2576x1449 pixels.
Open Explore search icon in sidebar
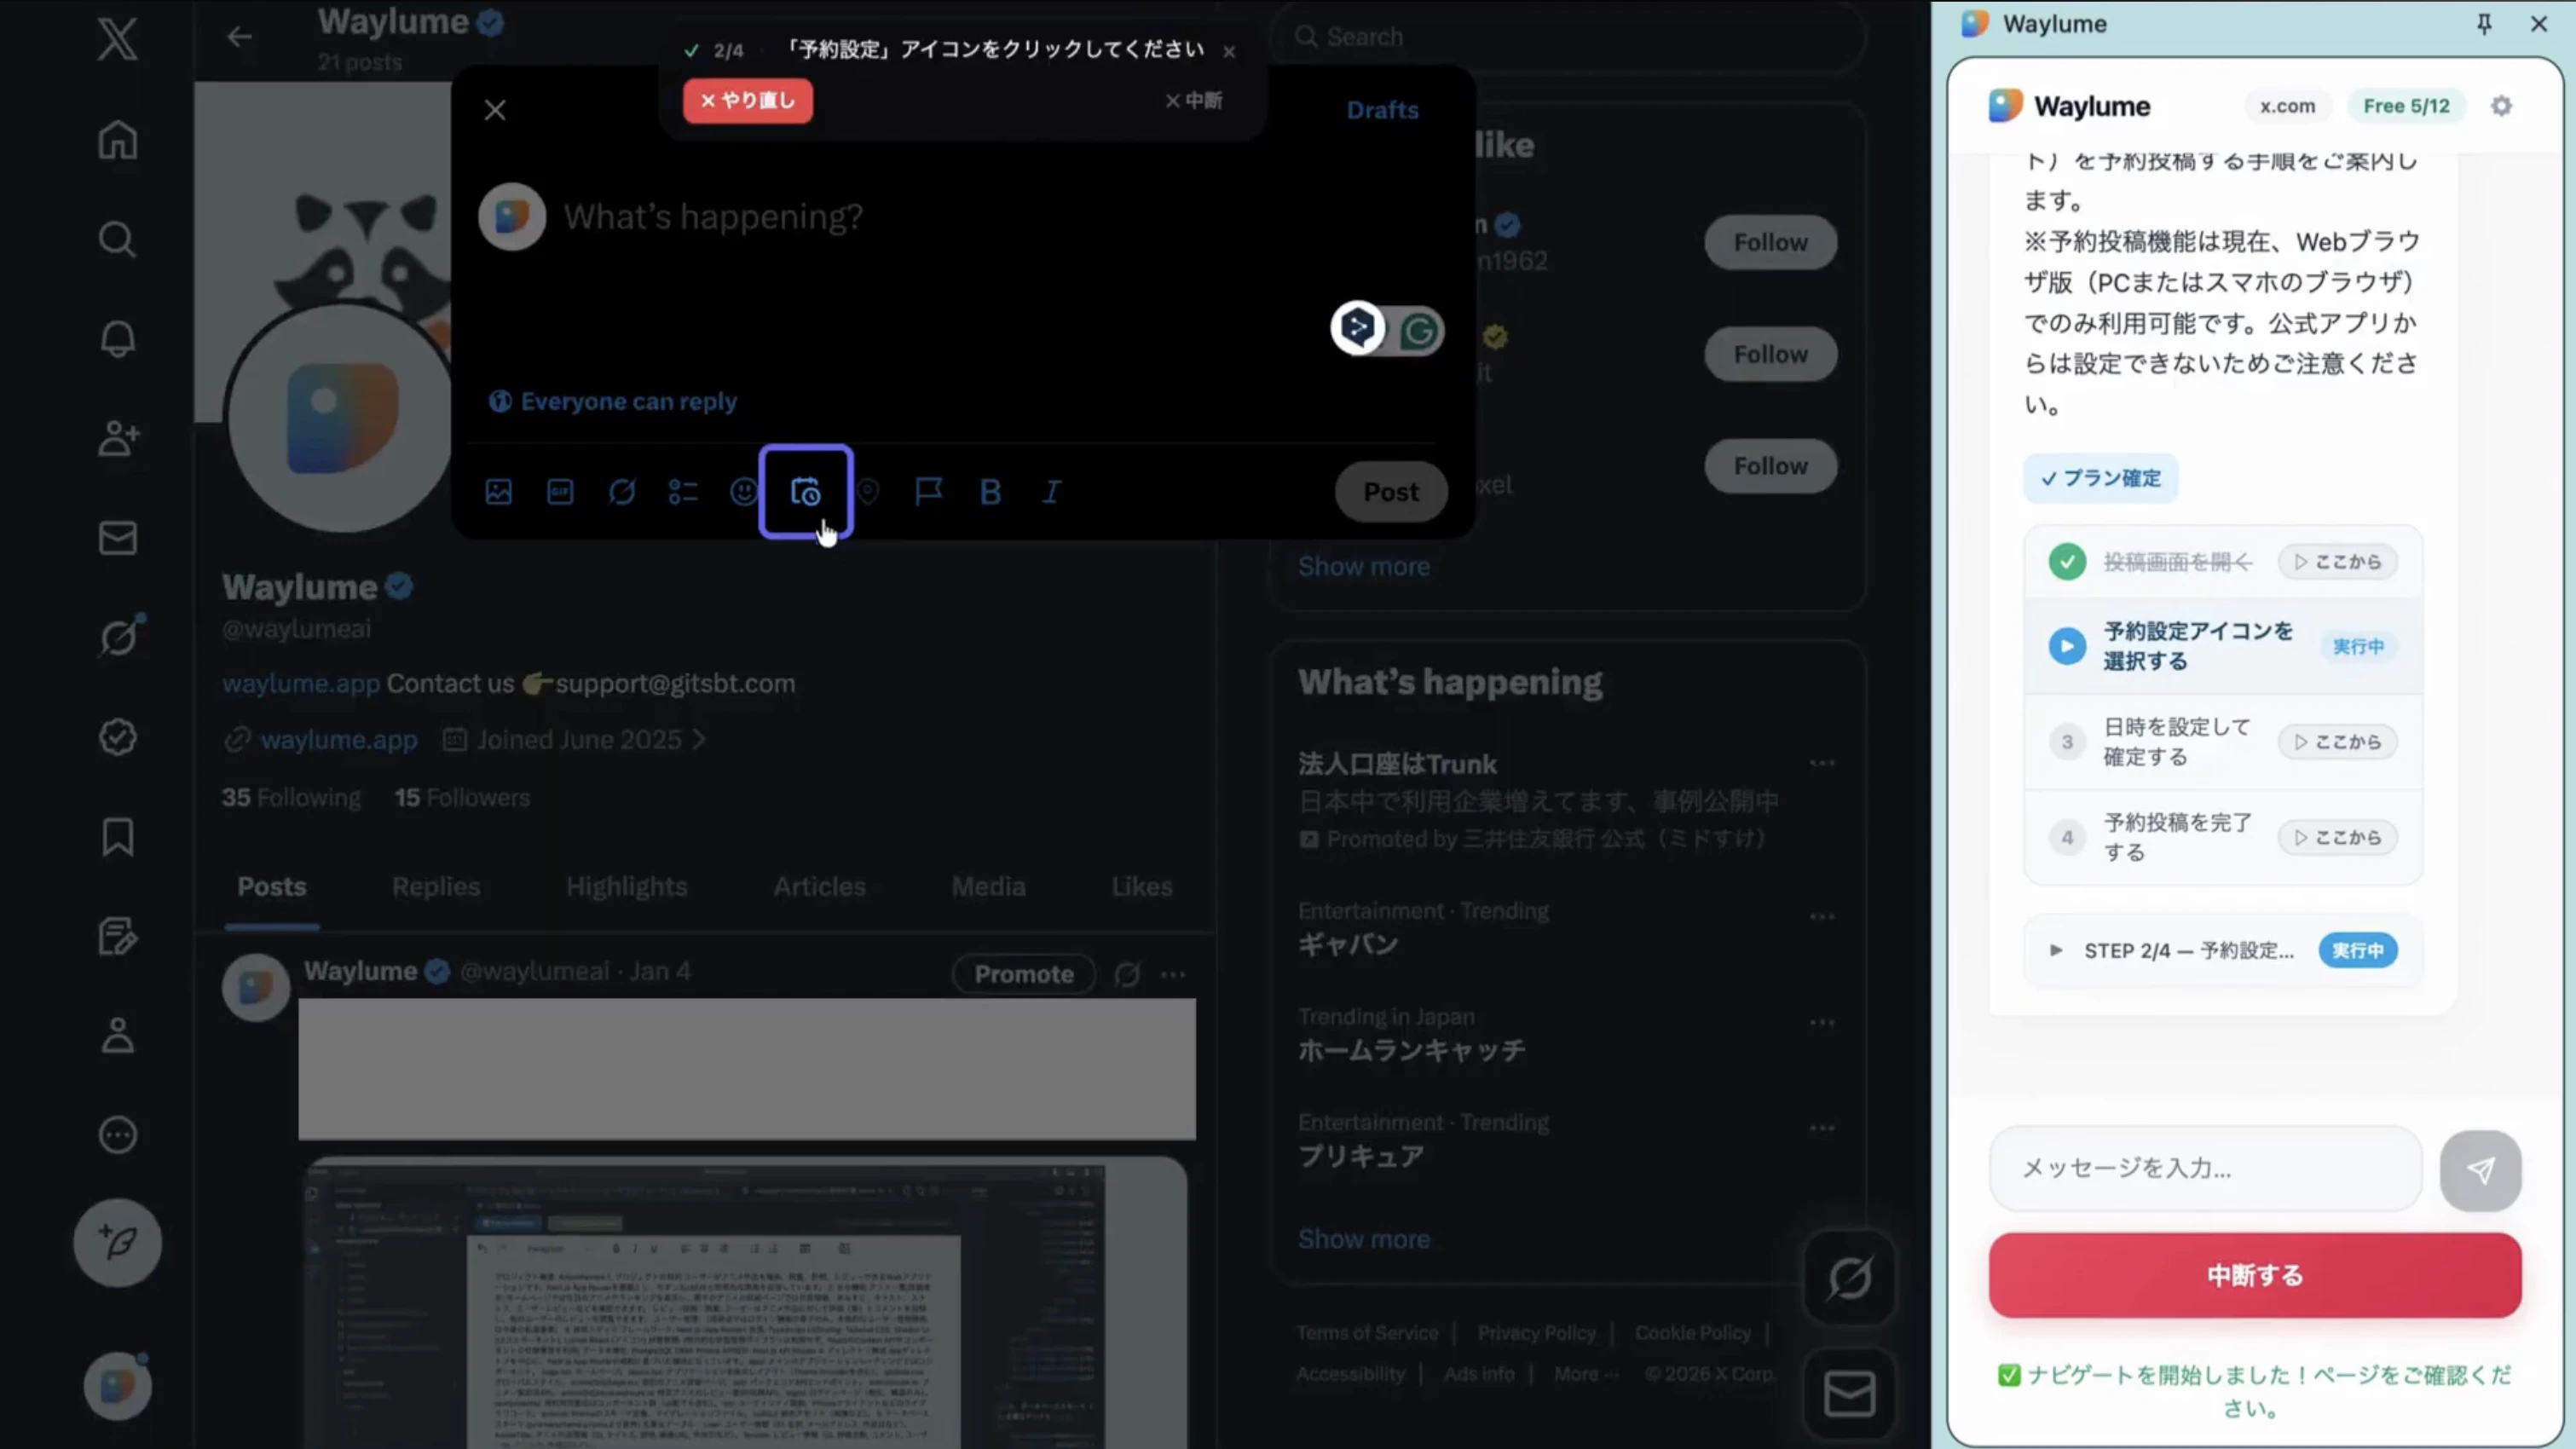(117, 239)
